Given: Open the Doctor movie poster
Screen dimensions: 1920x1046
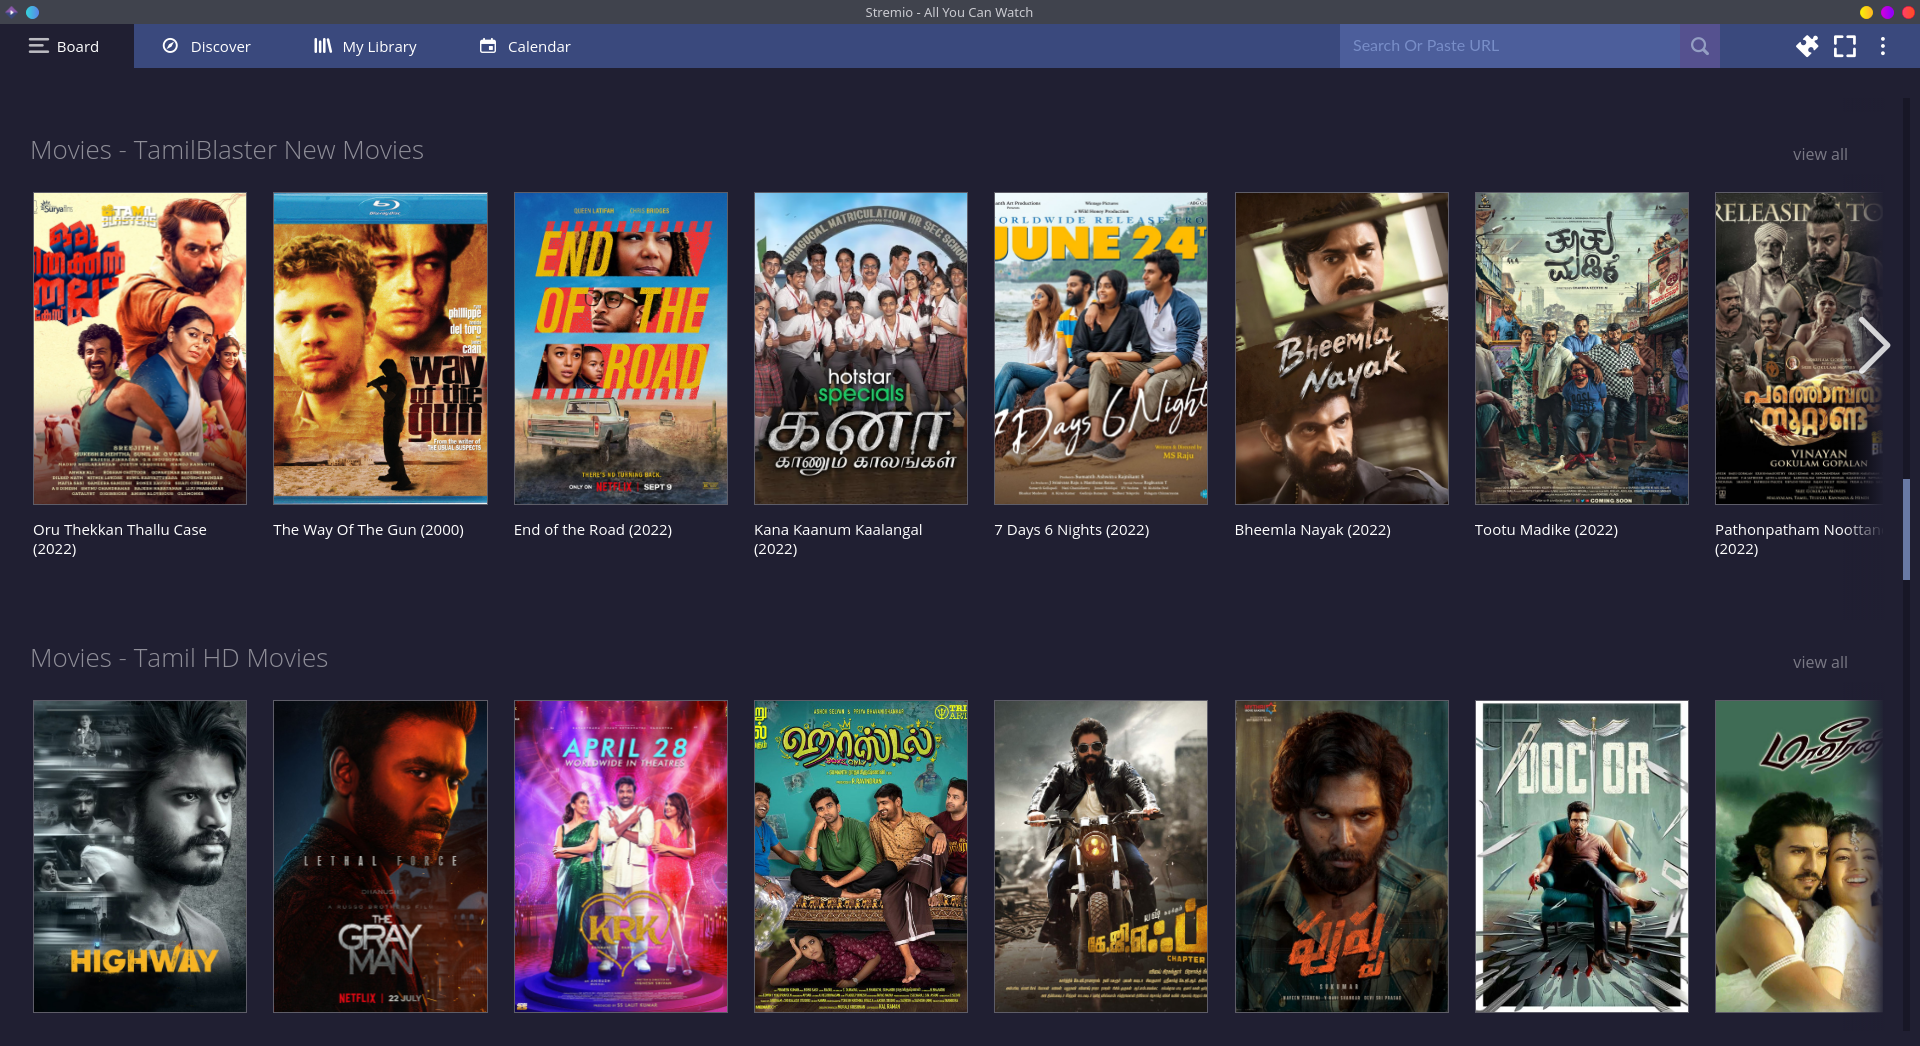Looking at the screenshot, I should [1582, 856].
